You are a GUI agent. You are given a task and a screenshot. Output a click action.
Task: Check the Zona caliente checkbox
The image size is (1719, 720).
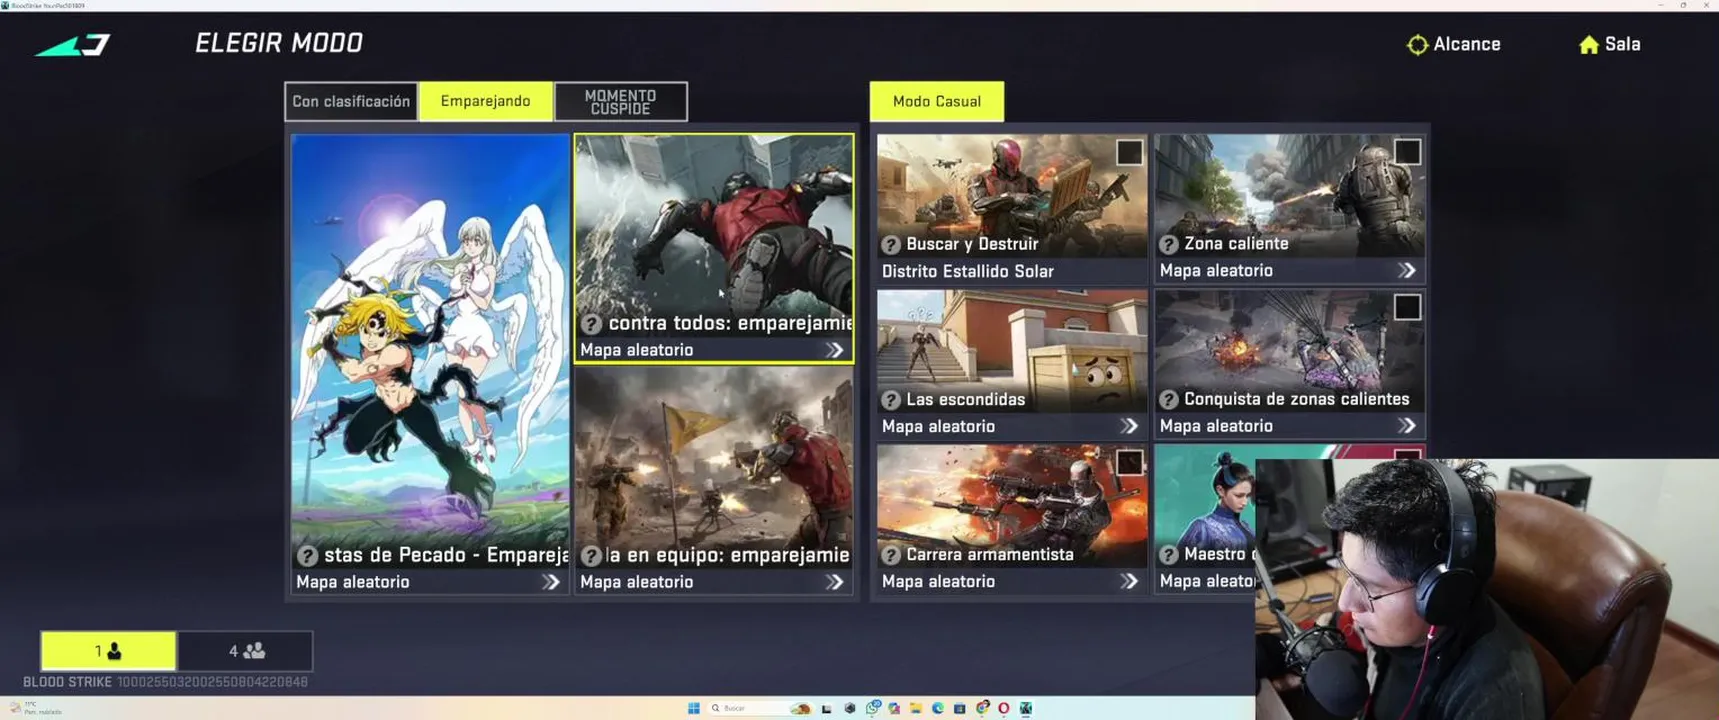point(1407,152)
